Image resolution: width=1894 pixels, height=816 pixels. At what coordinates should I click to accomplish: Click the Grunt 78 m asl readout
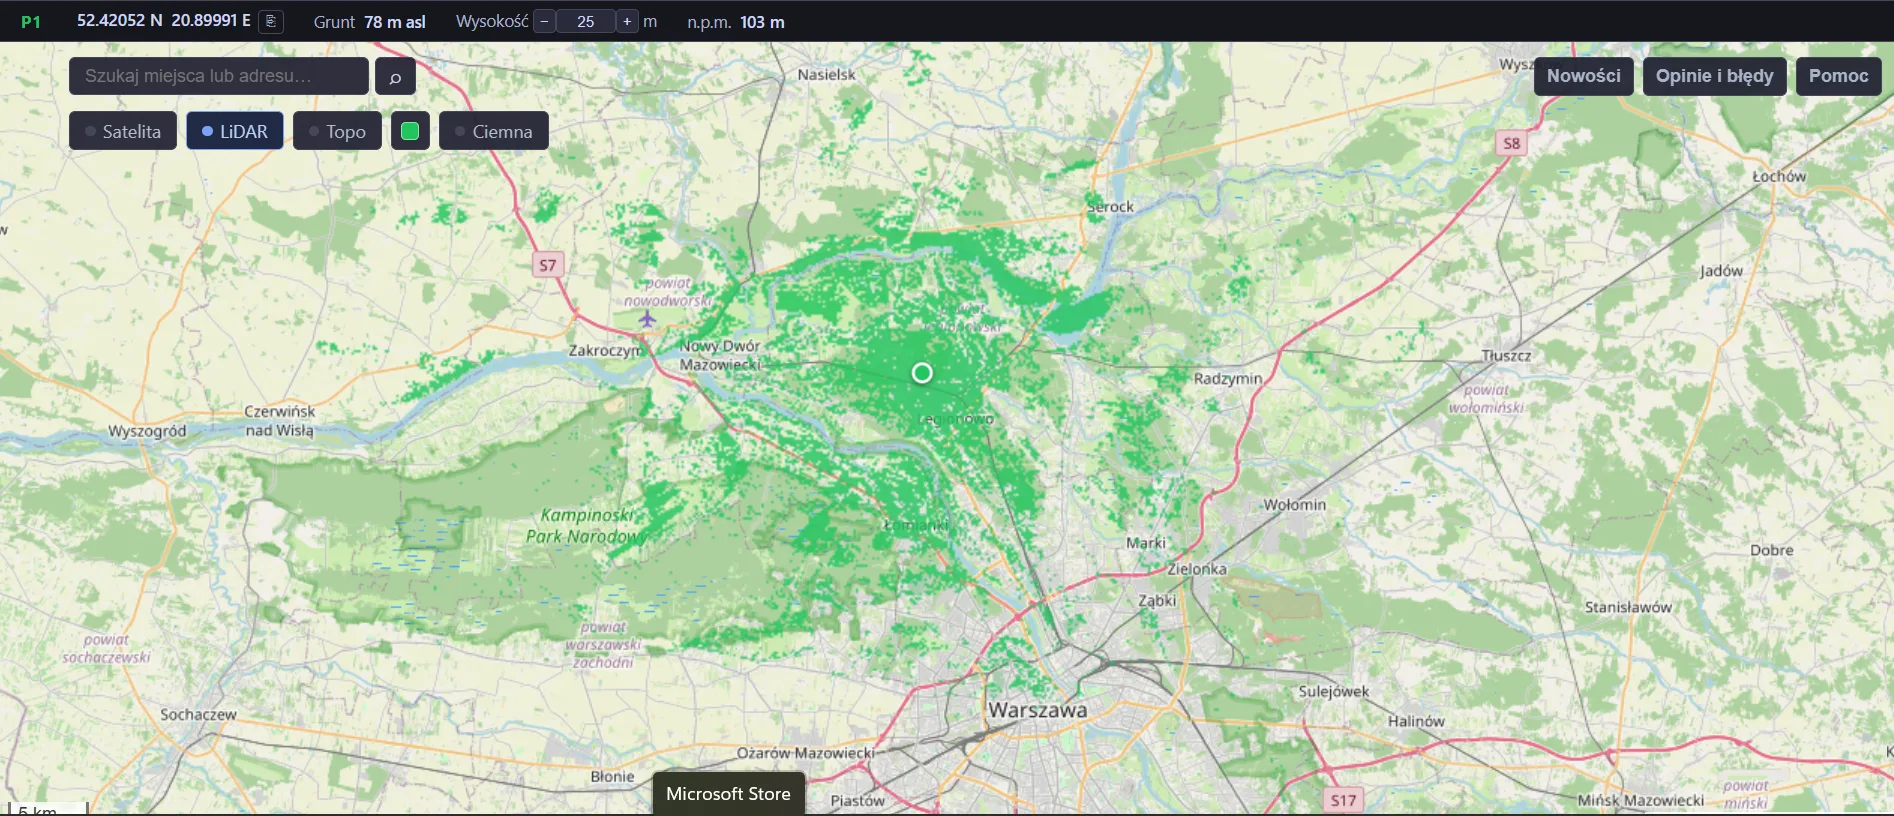click(370, 22)
